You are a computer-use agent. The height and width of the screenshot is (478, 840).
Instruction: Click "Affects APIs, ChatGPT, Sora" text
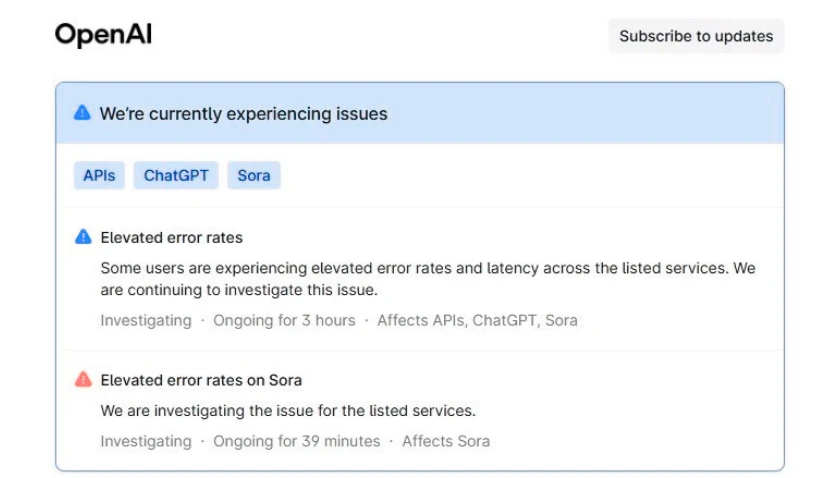(477, 320)
